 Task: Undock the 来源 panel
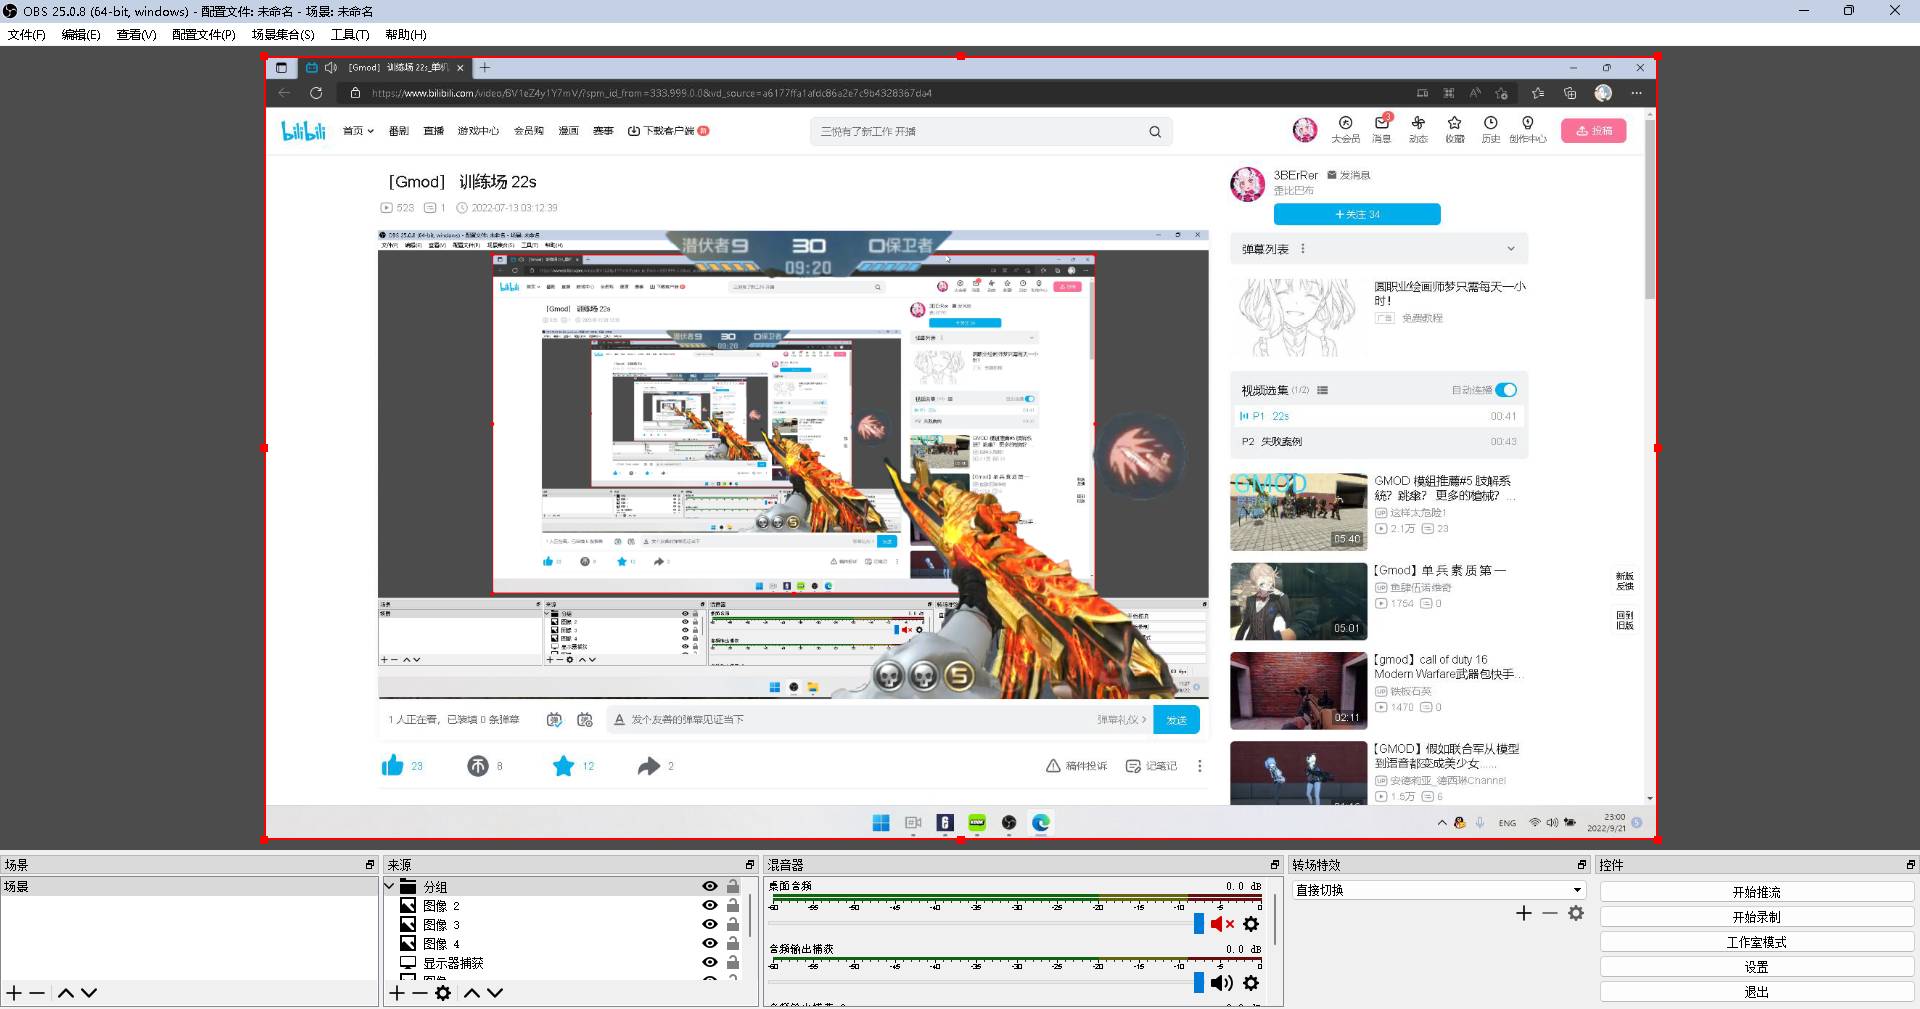click(750, 865)
